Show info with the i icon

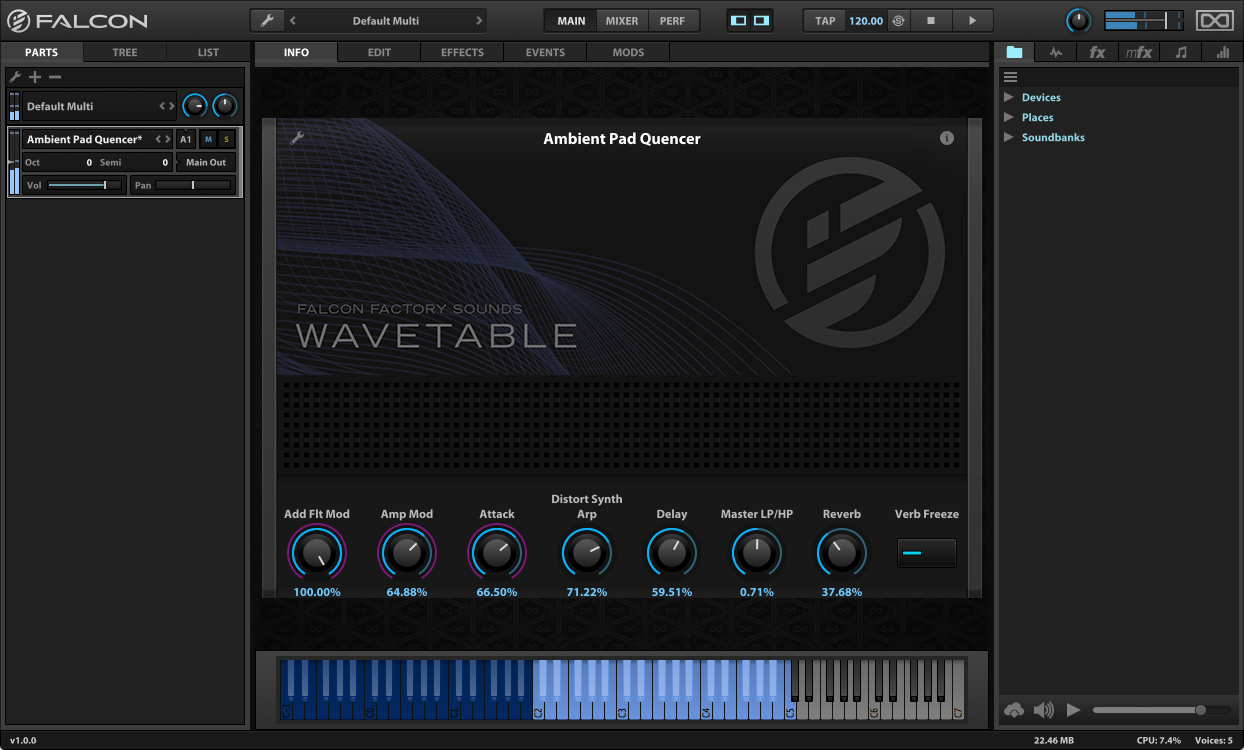[947, 138]
